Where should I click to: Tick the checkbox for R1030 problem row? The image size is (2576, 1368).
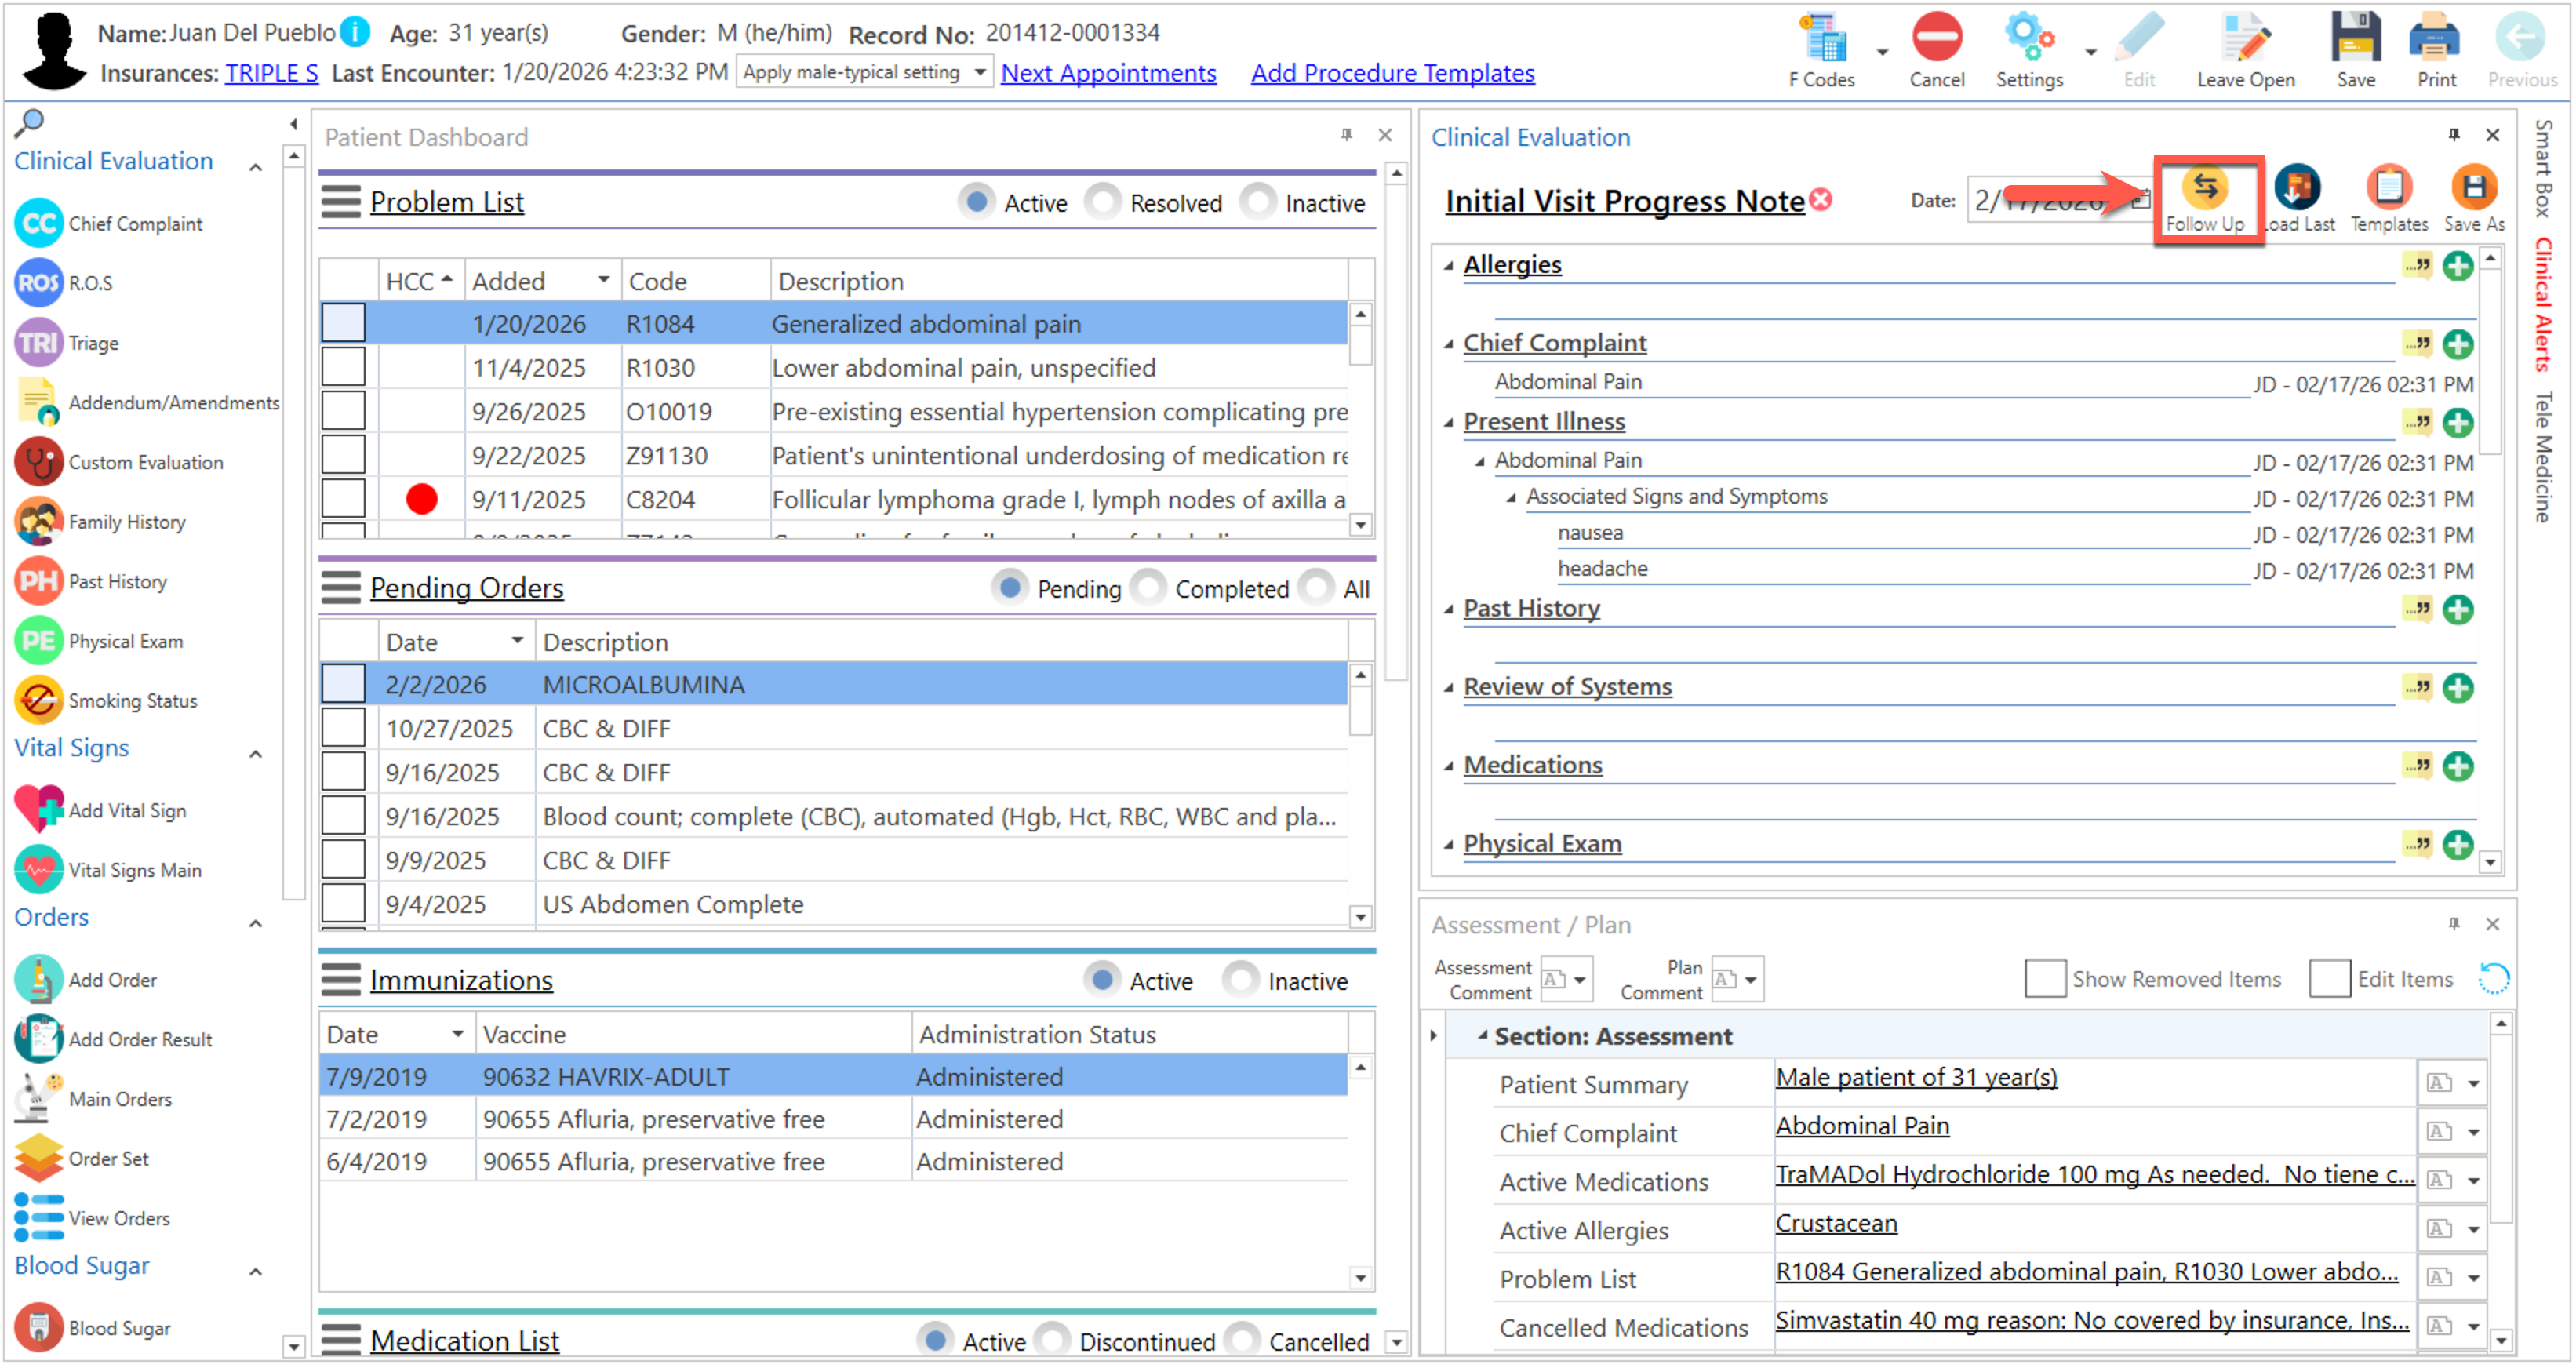343,368
